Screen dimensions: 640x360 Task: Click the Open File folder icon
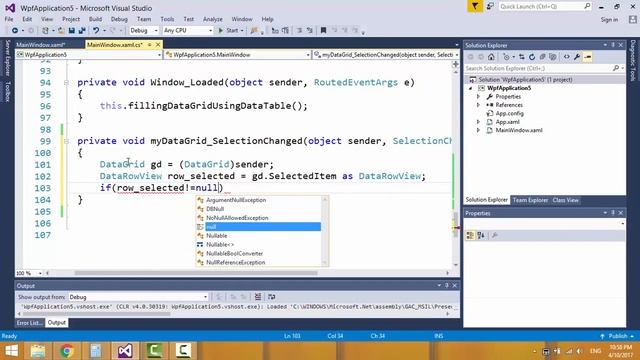[61, 31]
